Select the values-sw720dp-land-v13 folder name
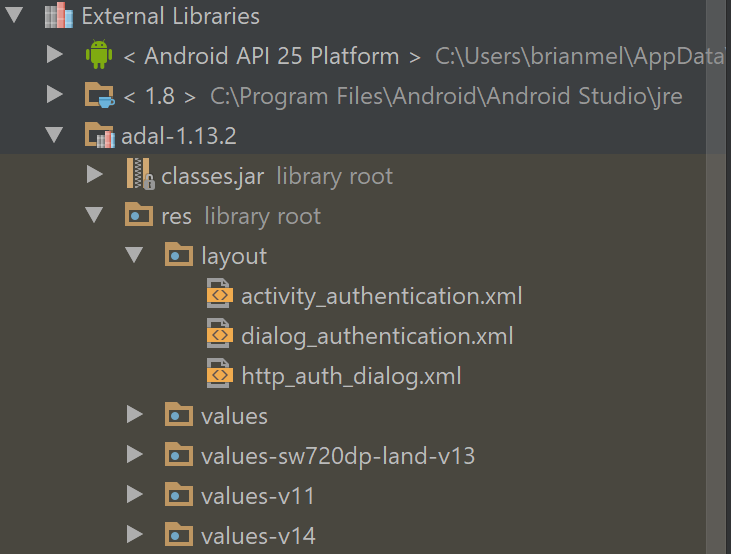 pyautogui.click(x=338, y=457)
